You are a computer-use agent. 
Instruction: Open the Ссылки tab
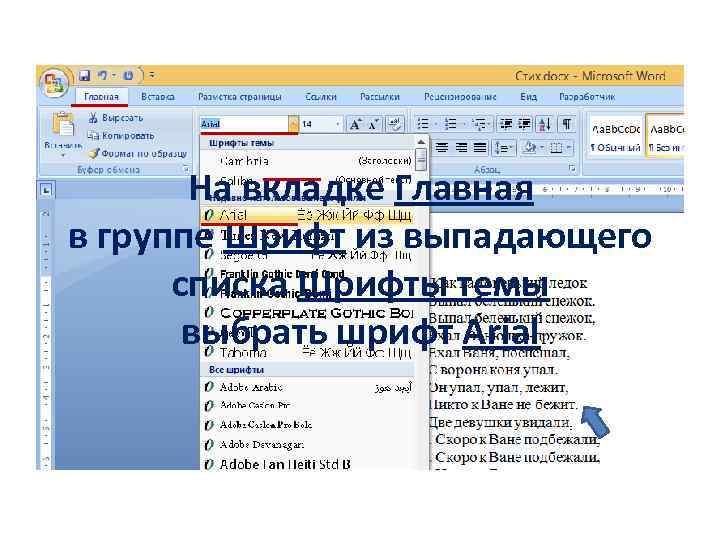click(321, 97)
